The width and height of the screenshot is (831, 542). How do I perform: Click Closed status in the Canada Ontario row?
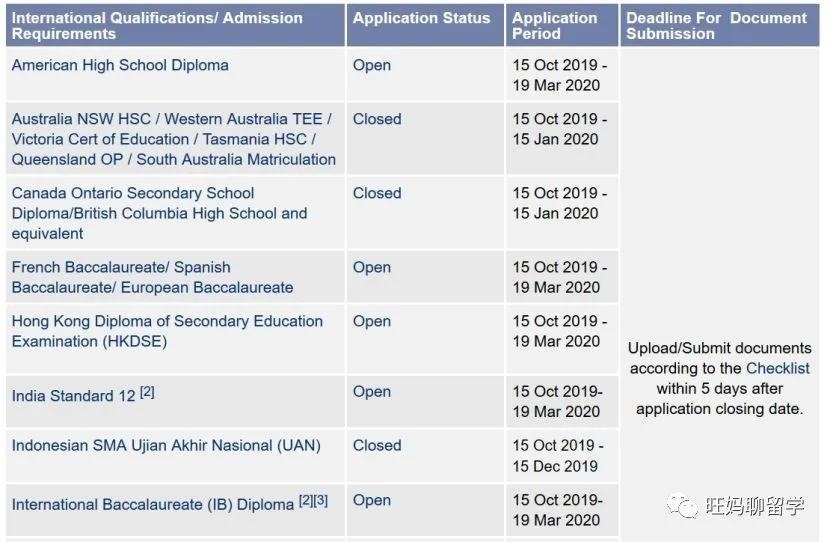pyautogui.click(x=377, y=193)
